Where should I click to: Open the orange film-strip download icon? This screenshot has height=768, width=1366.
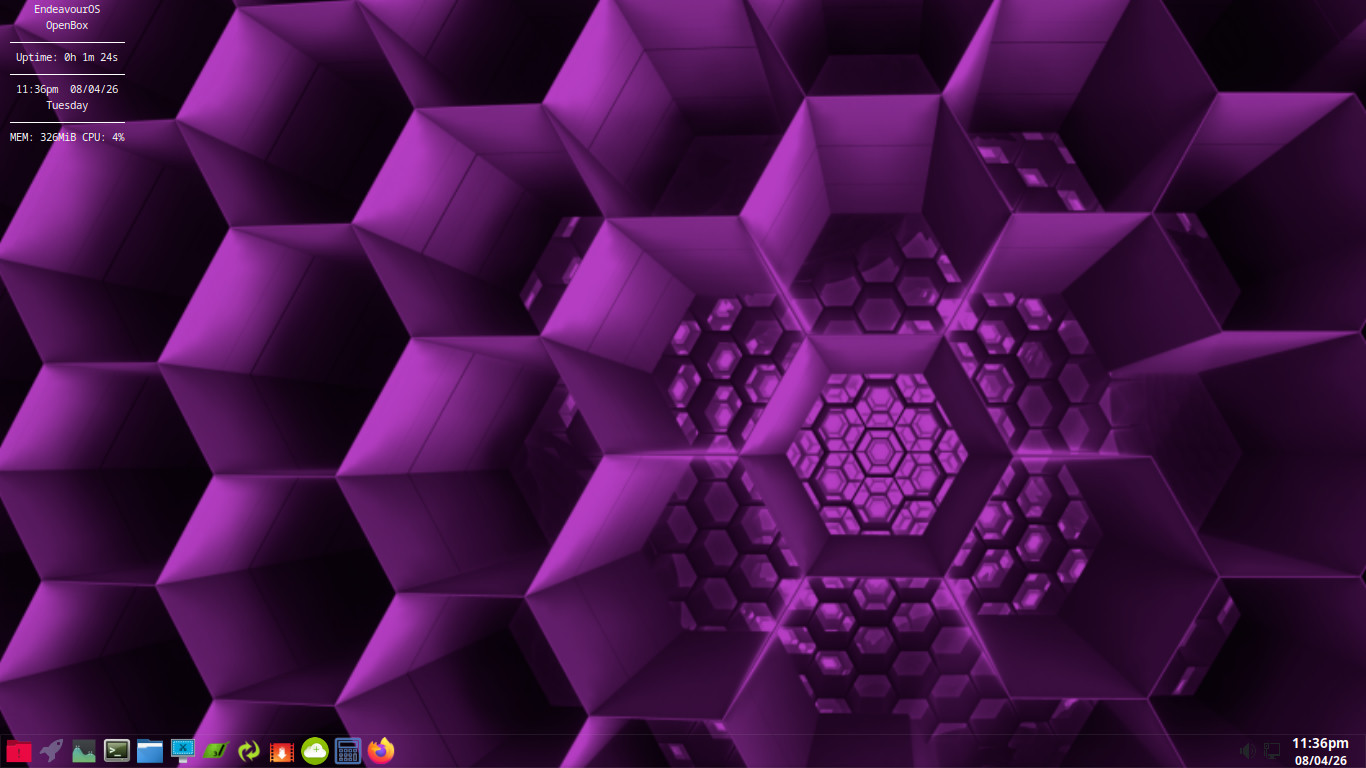(282, 750)
